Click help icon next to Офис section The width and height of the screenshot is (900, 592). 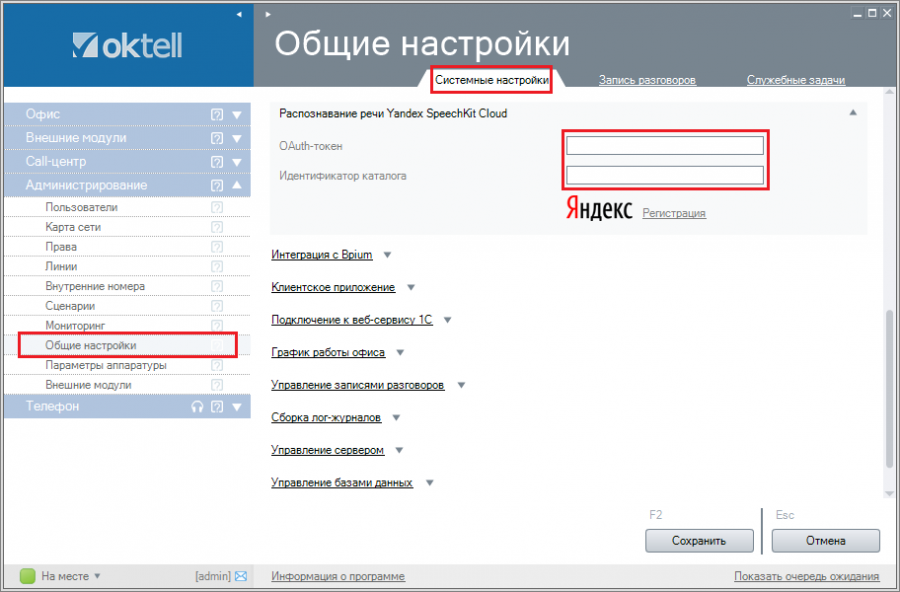[217, 114]
